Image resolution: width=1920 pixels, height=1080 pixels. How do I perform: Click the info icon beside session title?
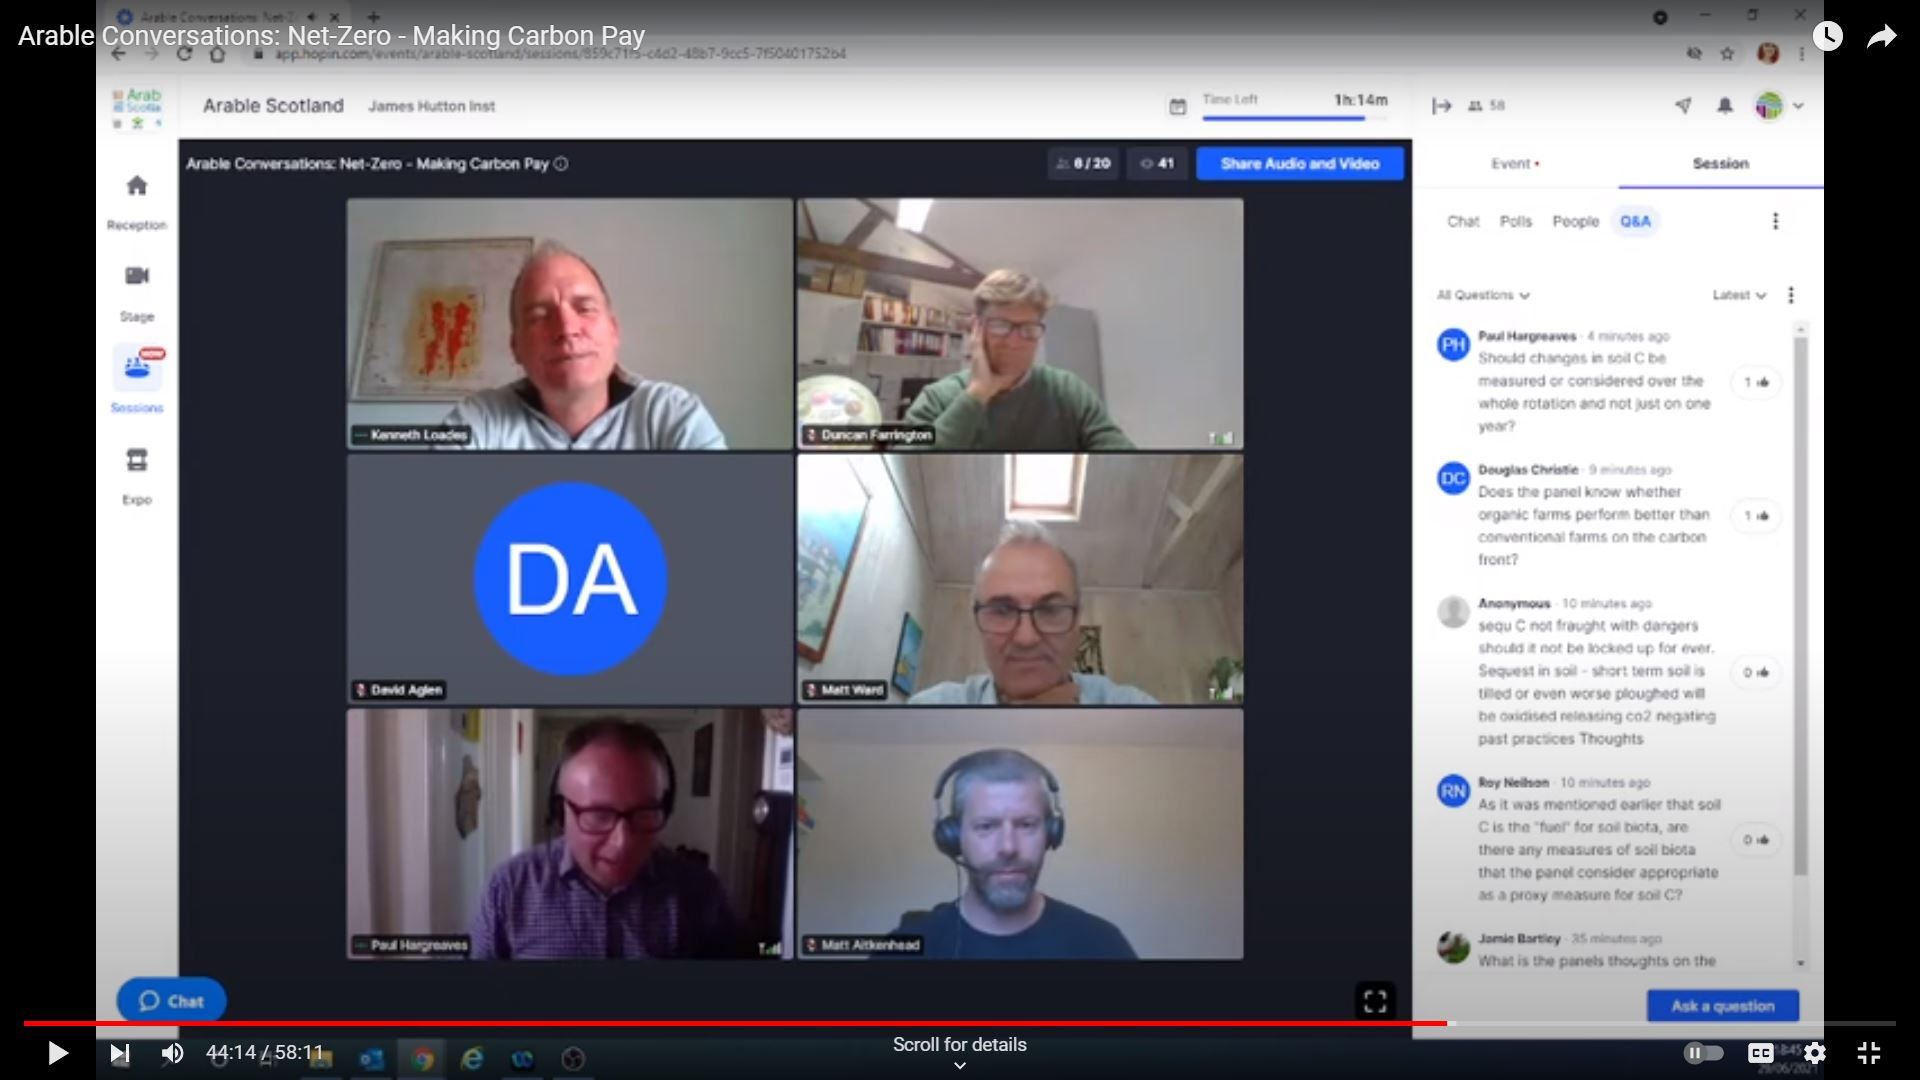click(x=561, y=164)
